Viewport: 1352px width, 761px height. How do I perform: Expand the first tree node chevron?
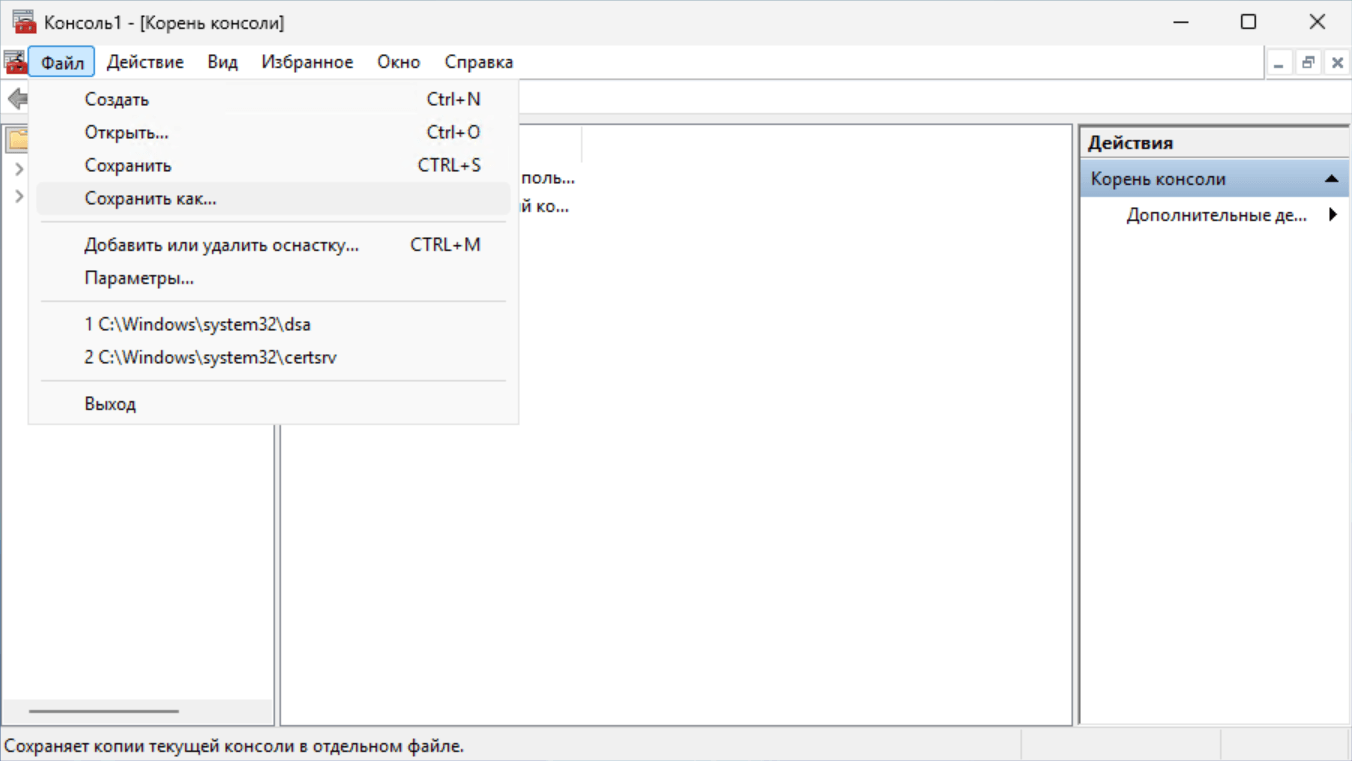pos(18,169)
